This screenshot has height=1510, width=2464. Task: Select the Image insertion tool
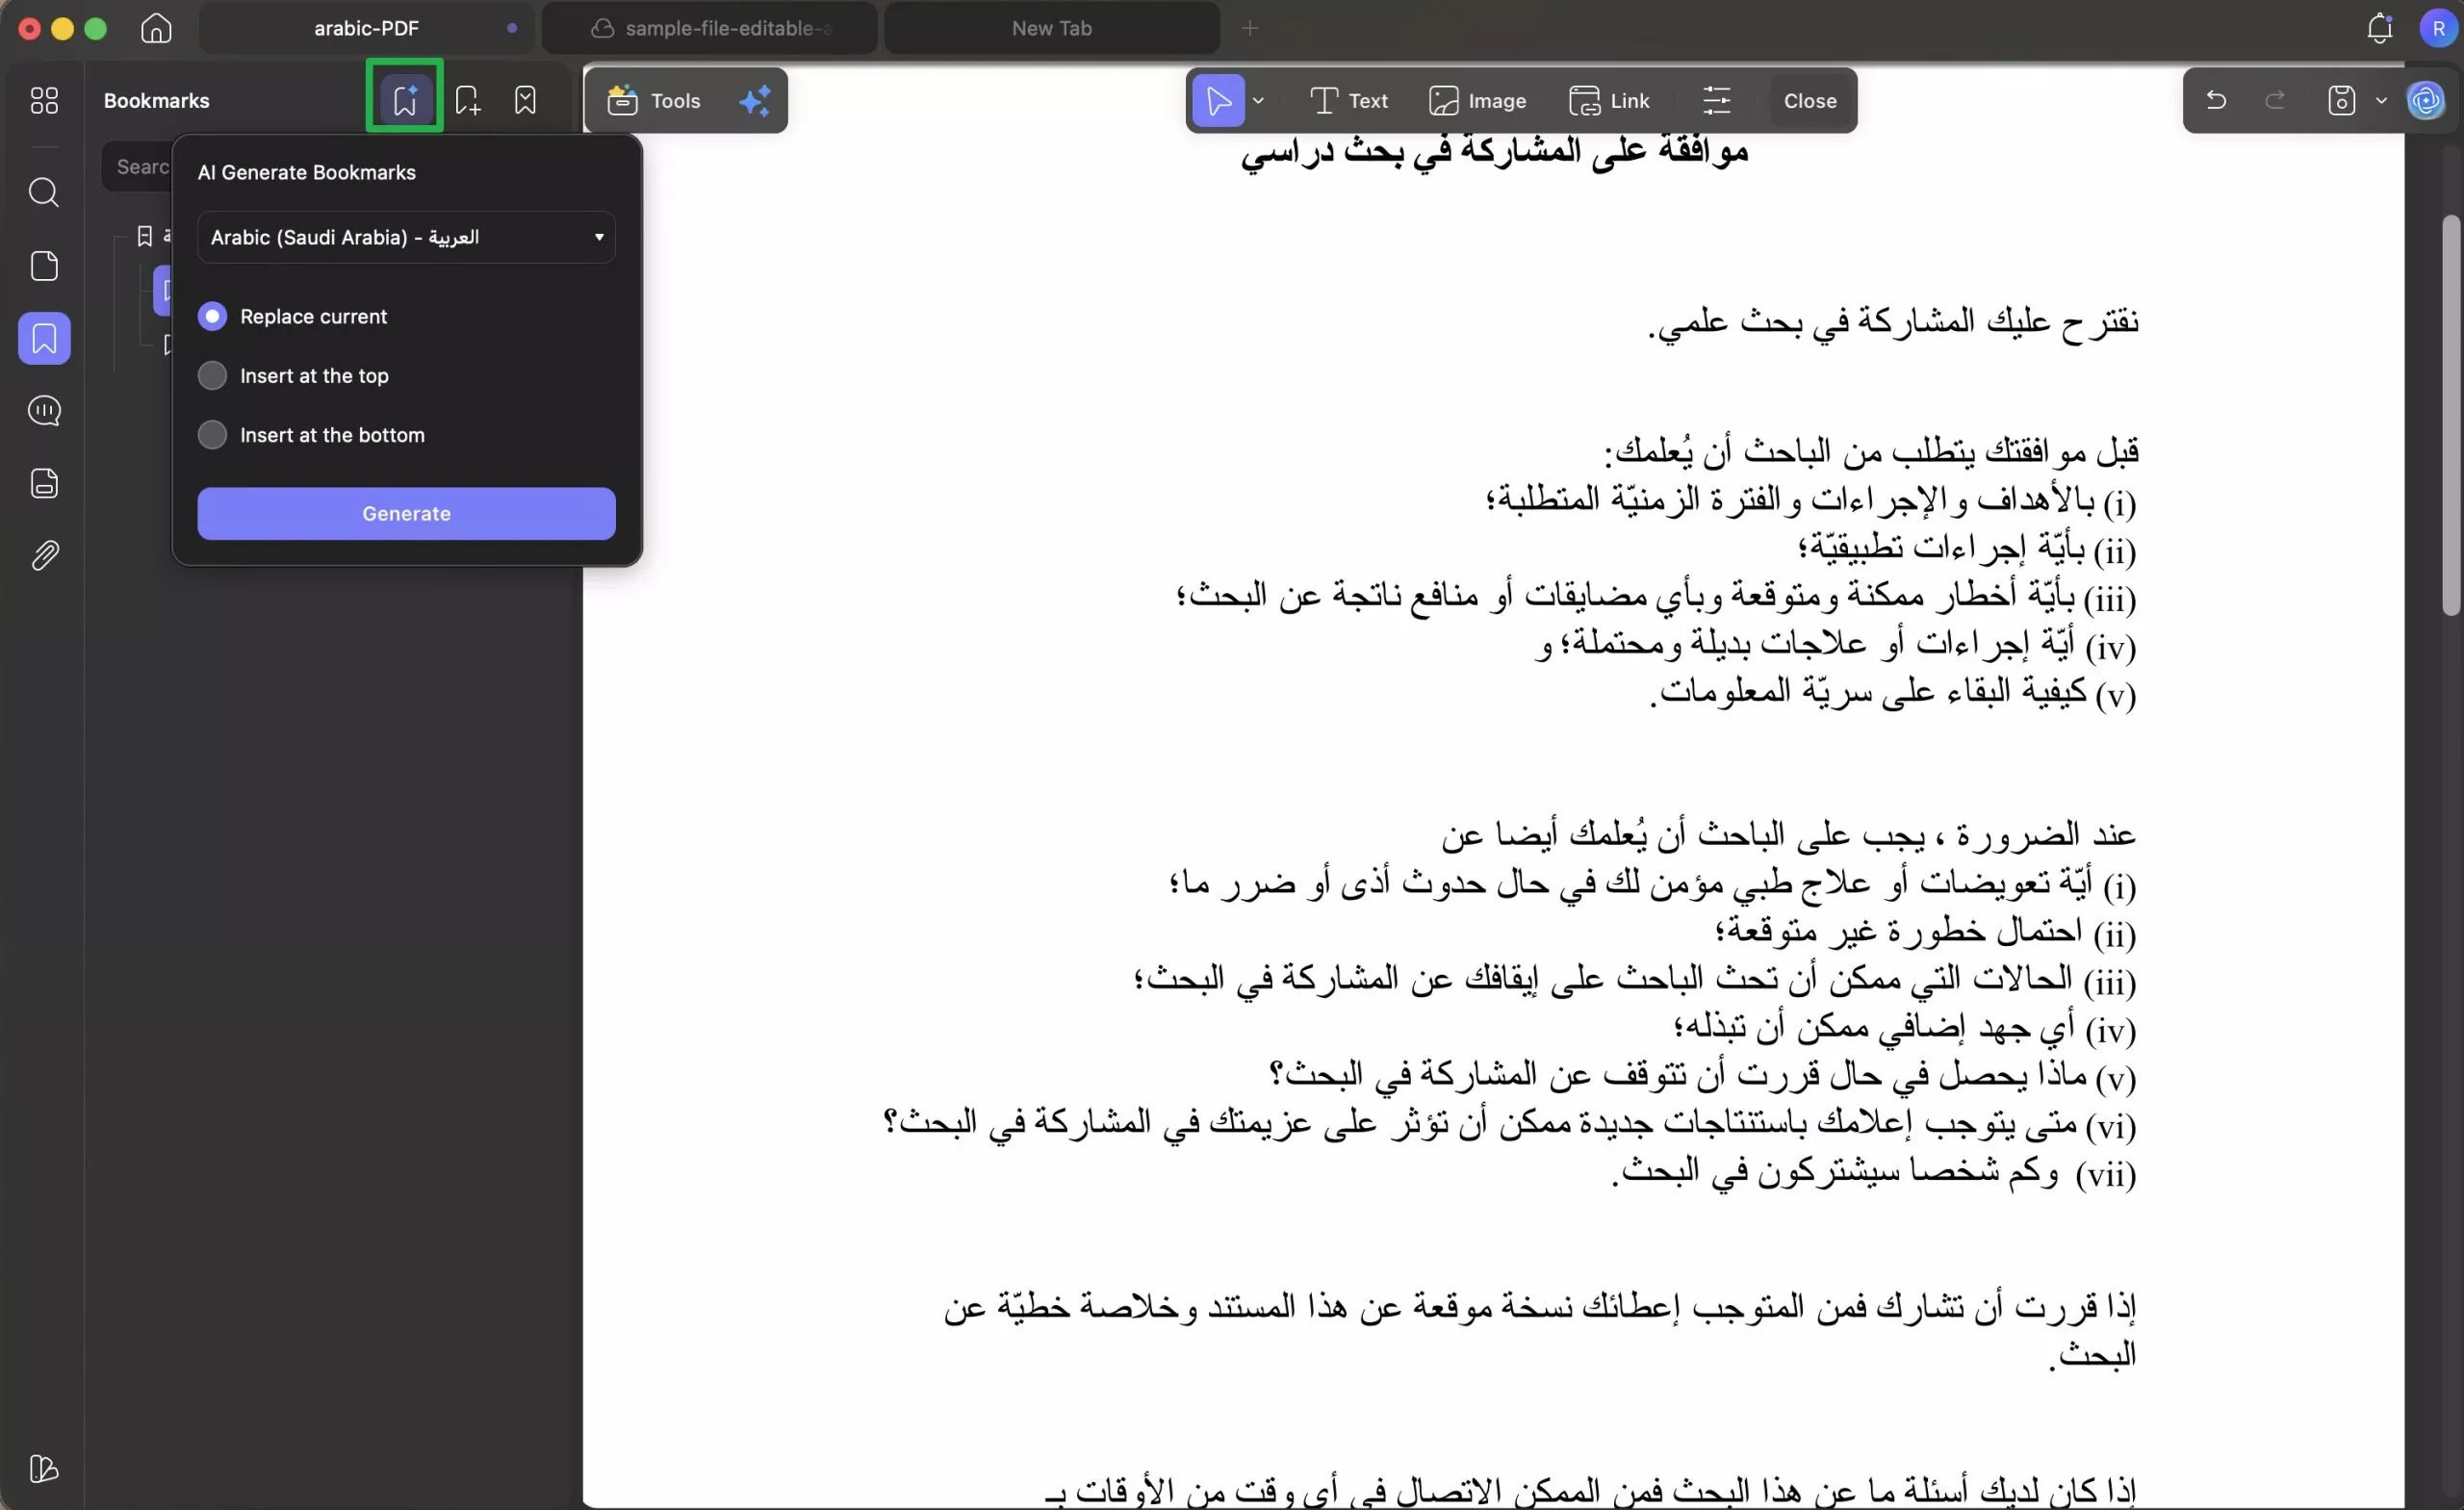[x=1480, y=100]
